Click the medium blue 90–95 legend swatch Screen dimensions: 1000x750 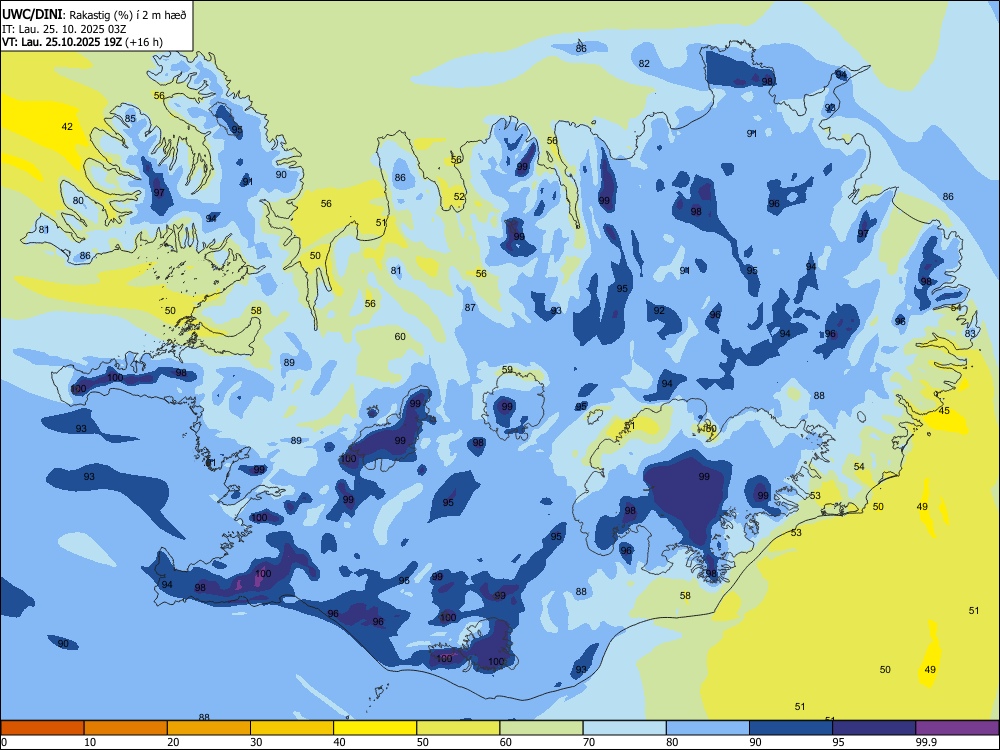click(x=791, y=728)
